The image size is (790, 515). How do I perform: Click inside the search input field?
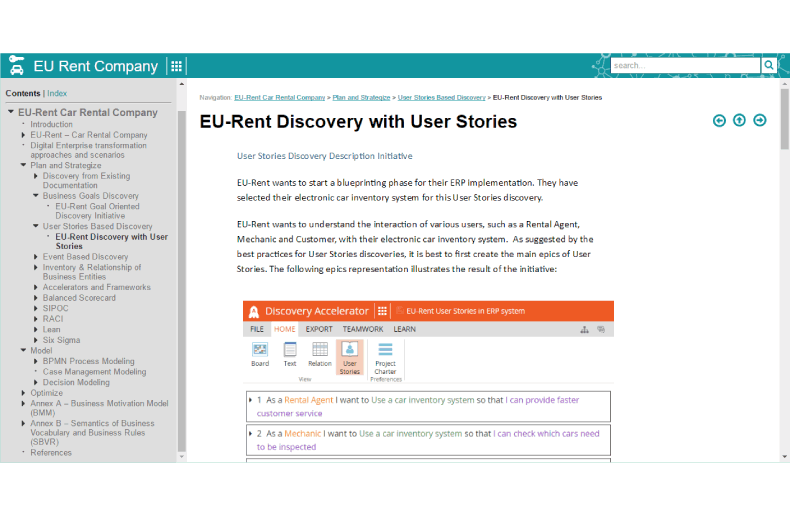coord(684,65)
